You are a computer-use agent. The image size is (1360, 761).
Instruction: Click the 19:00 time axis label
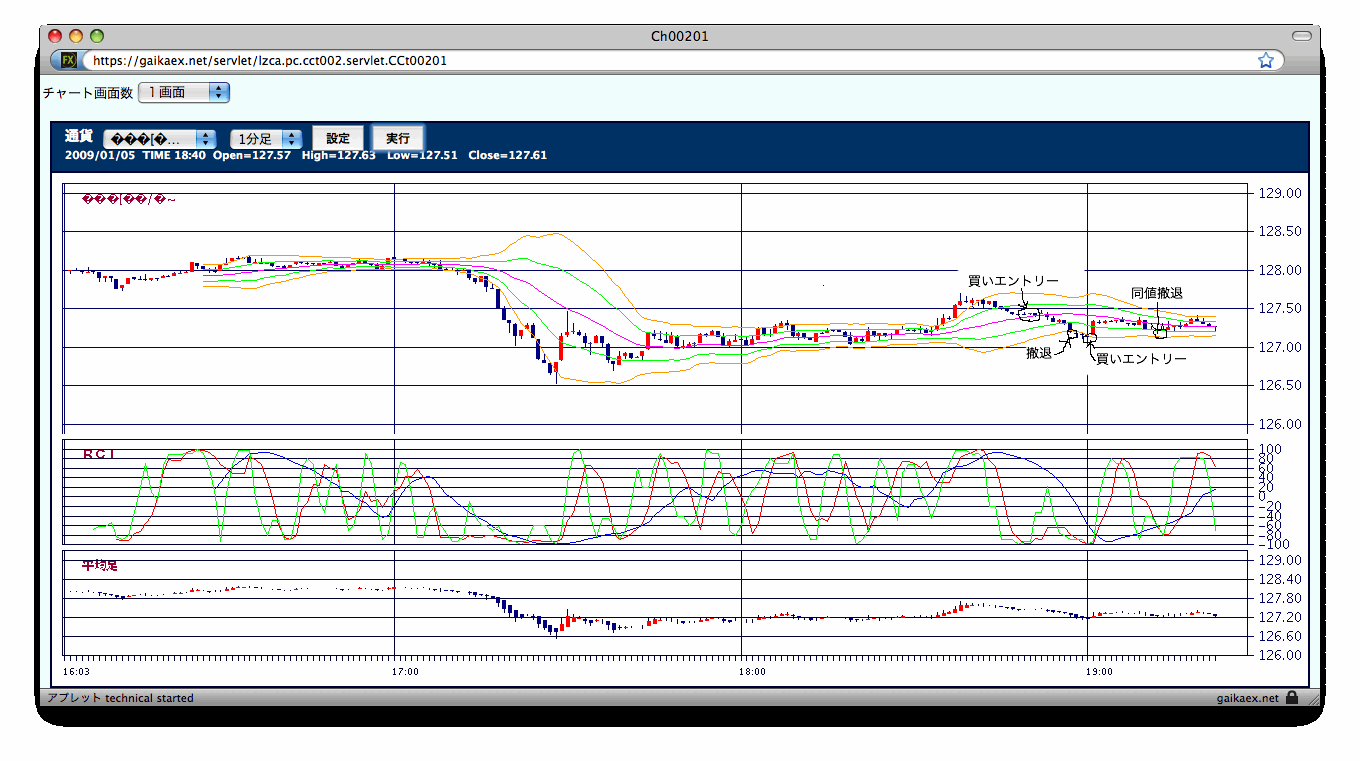click(x=1097, y=672)
